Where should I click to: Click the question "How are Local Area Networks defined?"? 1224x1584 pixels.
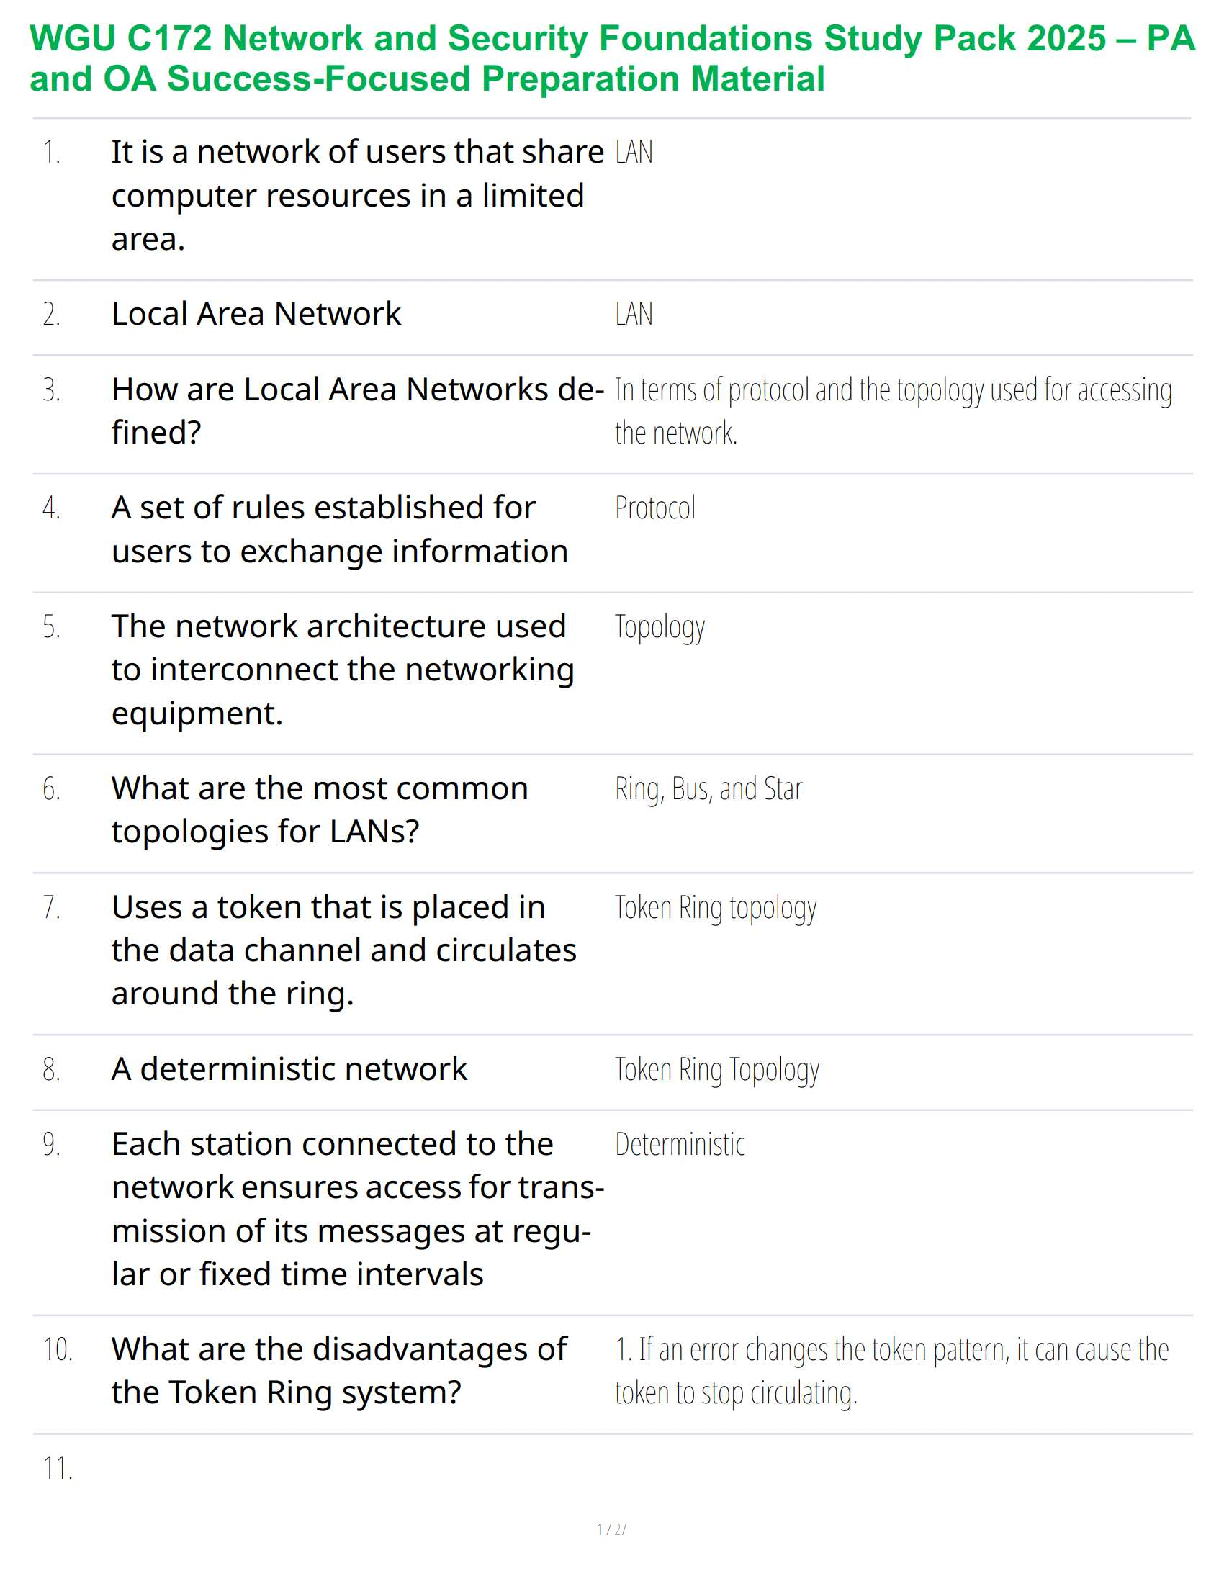pos(356,410)
